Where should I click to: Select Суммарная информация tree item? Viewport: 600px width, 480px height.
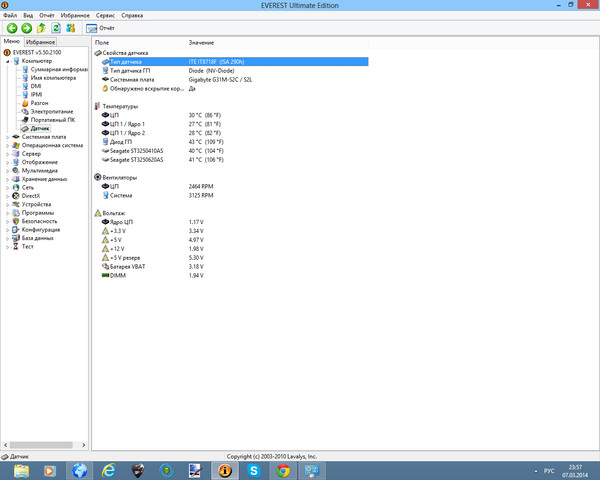(59, 69)
